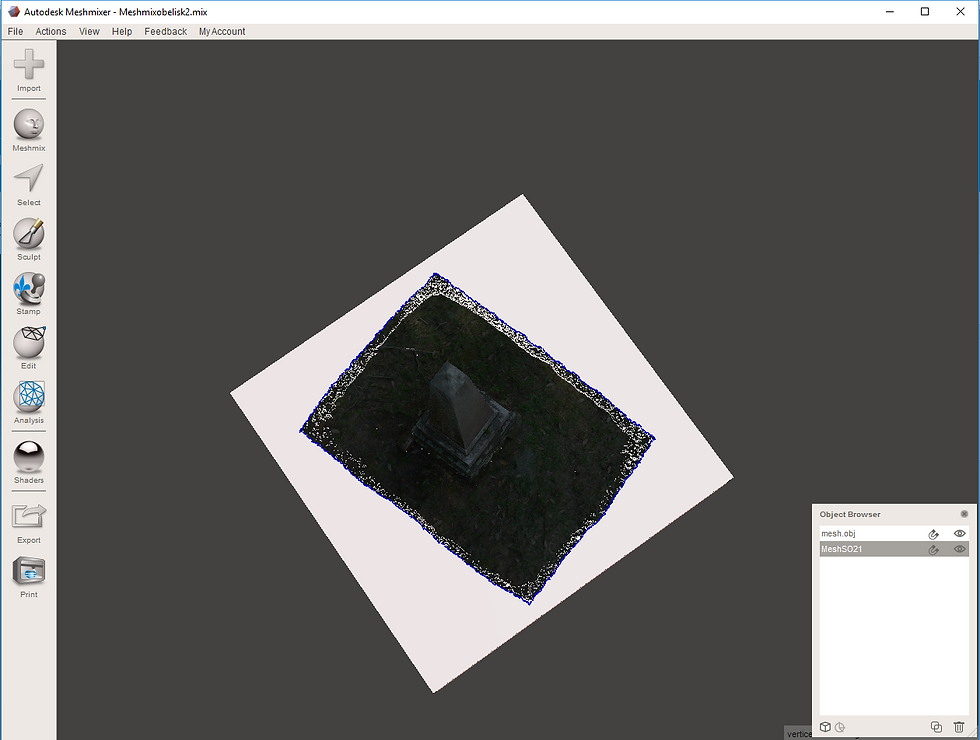Viewport: 980px width, 740px height.
Task: Click the pie-chart icon in Object Browser
Action: click(840, 727)
